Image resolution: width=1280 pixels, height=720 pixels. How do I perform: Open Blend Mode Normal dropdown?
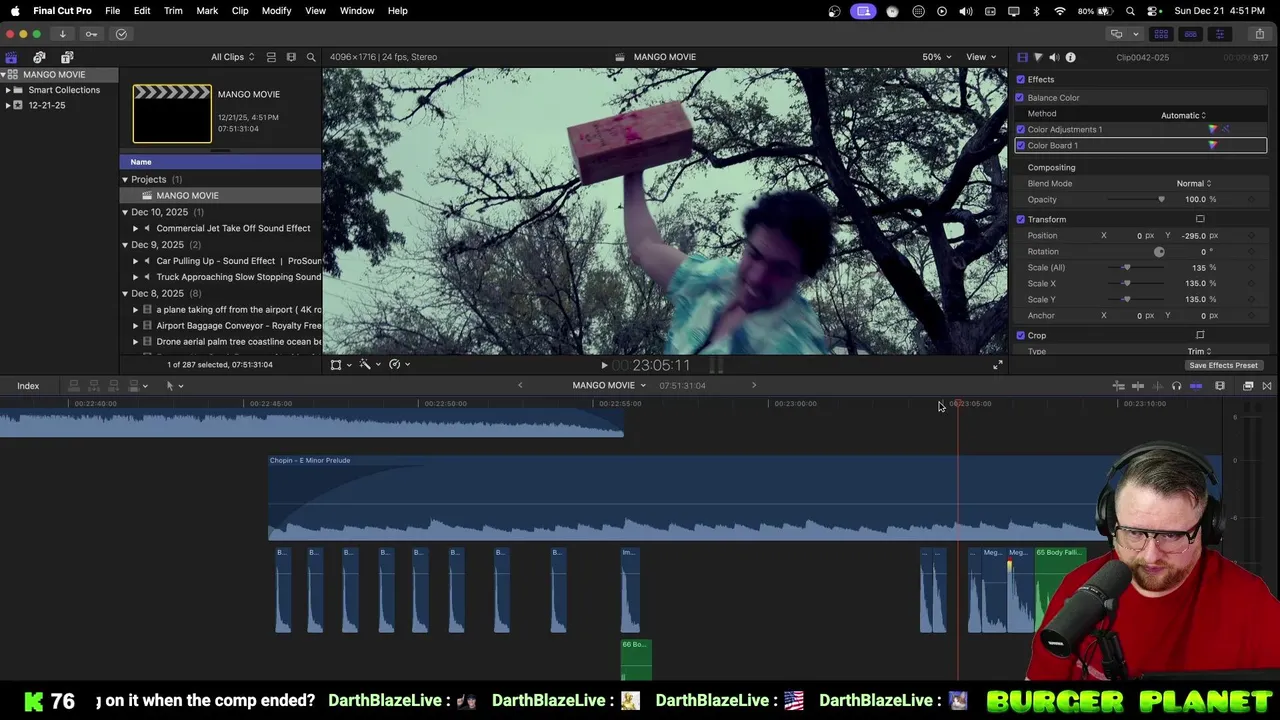1193,184
